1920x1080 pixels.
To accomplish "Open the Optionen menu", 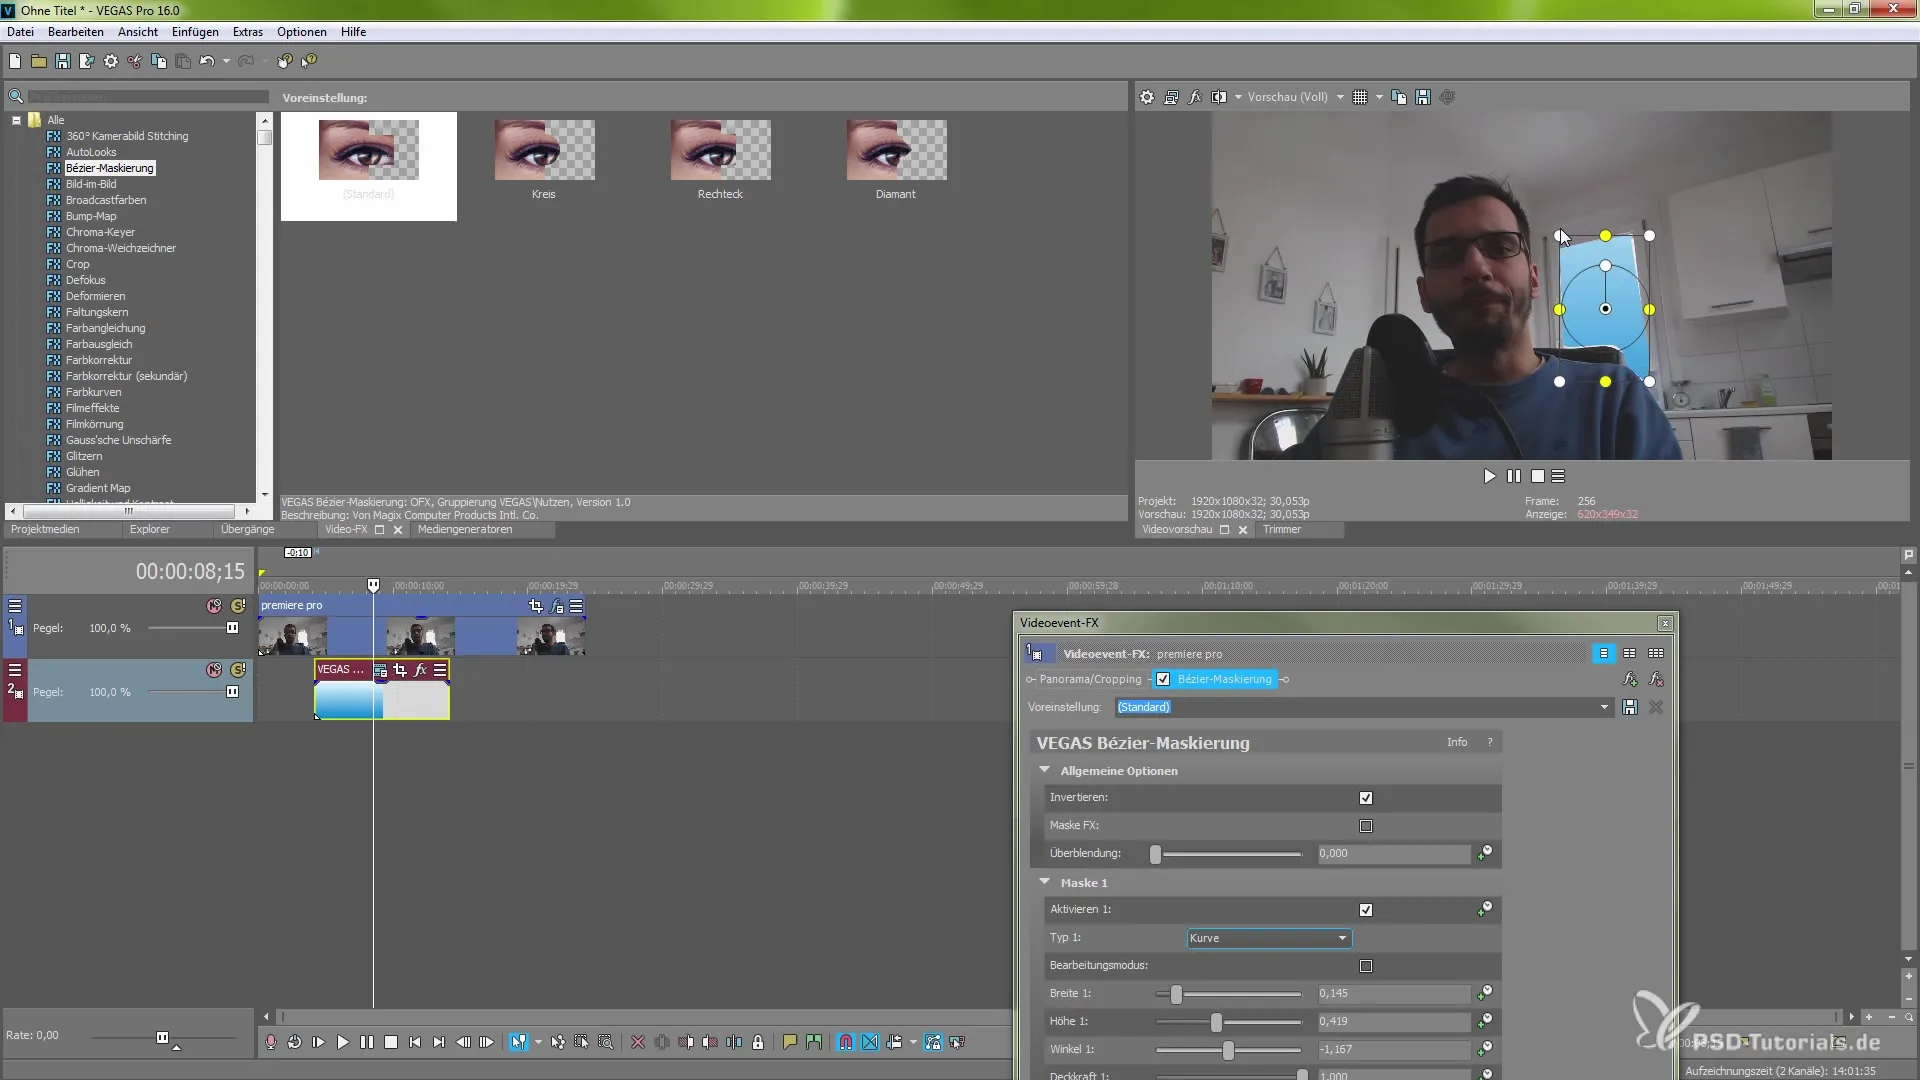I will click(302, 32).
